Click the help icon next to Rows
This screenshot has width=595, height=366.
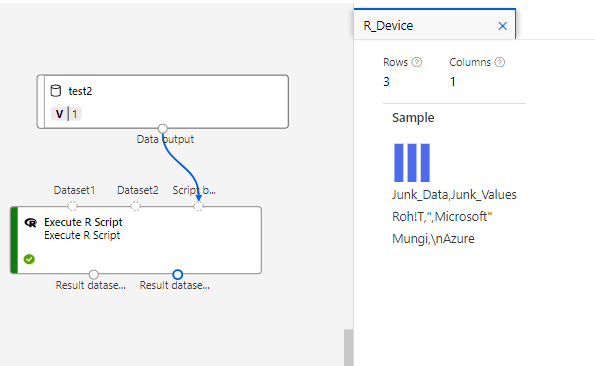pyautogui.click(x=417, y=62)
